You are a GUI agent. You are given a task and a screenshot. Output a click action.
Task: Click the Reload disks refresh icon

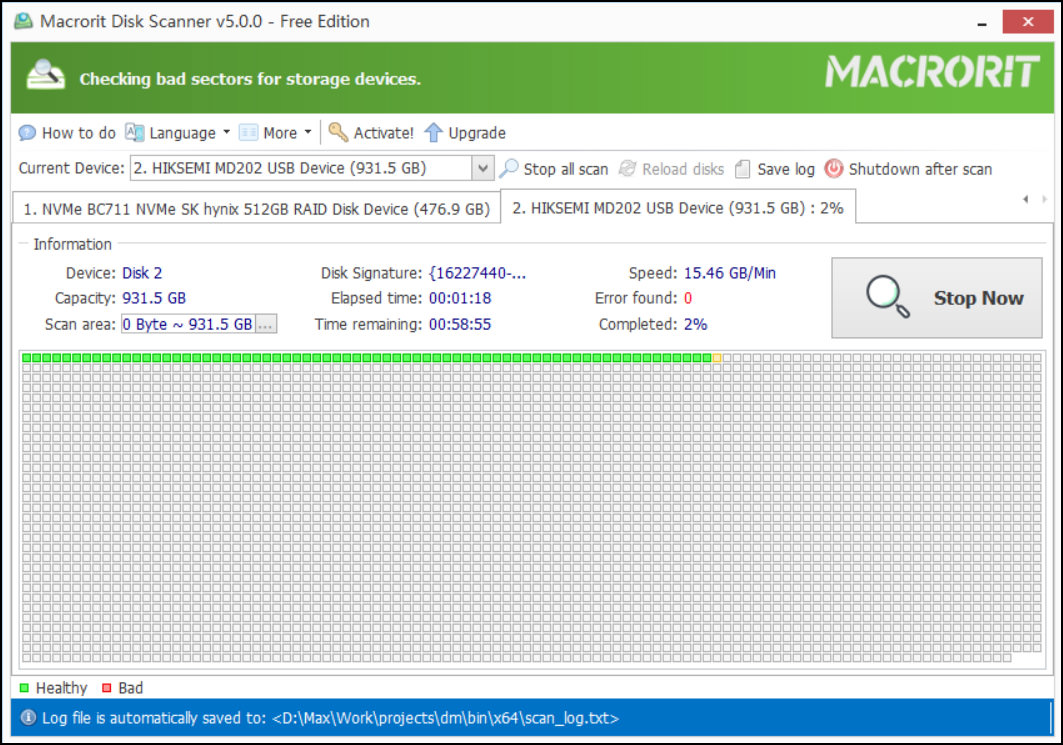(x=628, y=169)
